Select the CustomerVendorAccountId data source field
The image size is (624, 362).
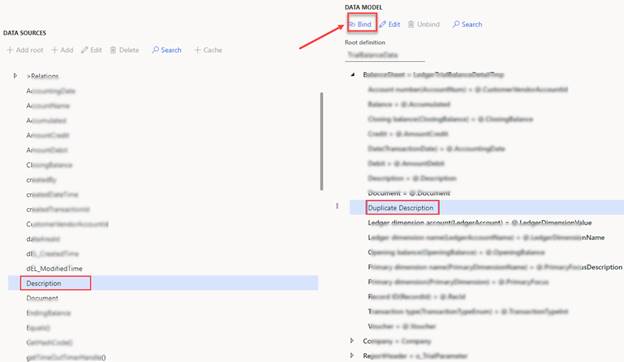click(67, 224)
